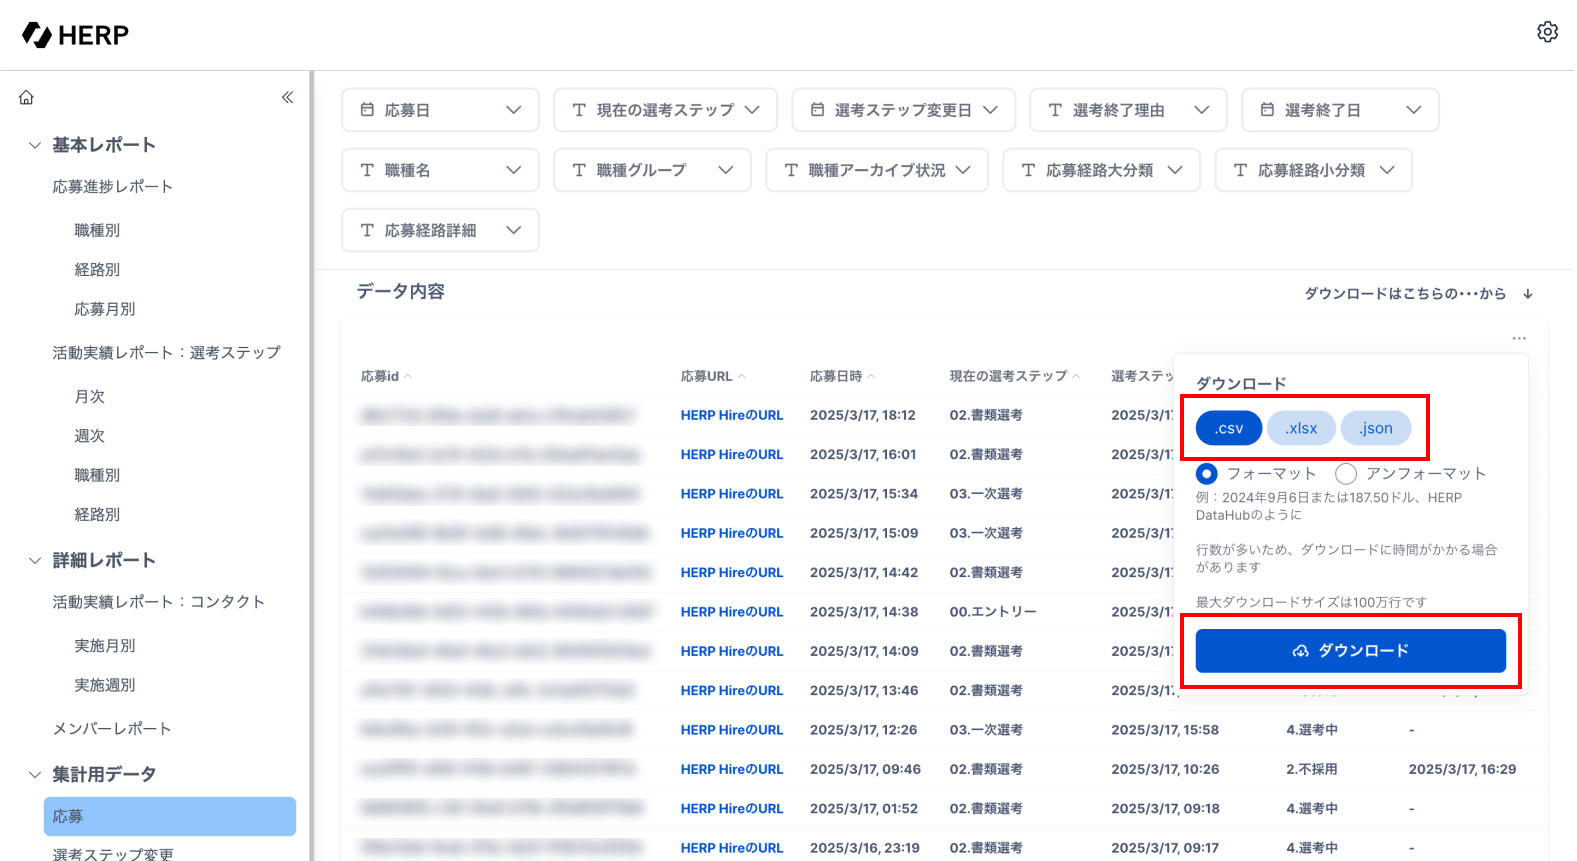Open 応募進捗レポート in sidebar
This screenshot has width=1577, height=861.
[x=113, y=187]
